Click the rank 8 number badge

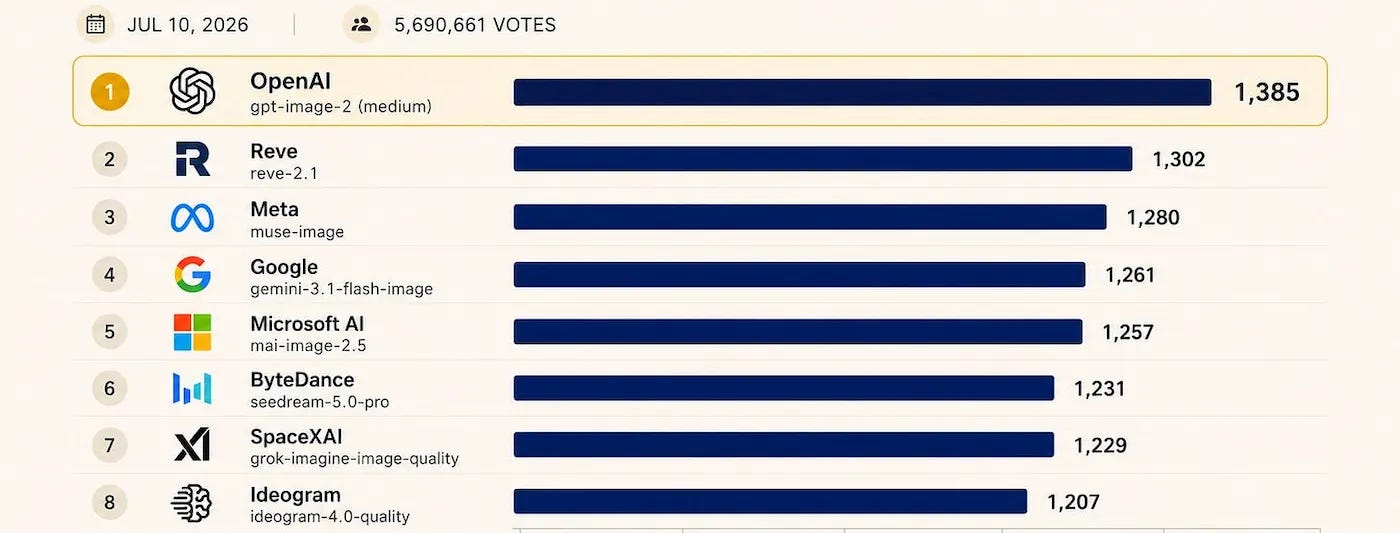110,502
